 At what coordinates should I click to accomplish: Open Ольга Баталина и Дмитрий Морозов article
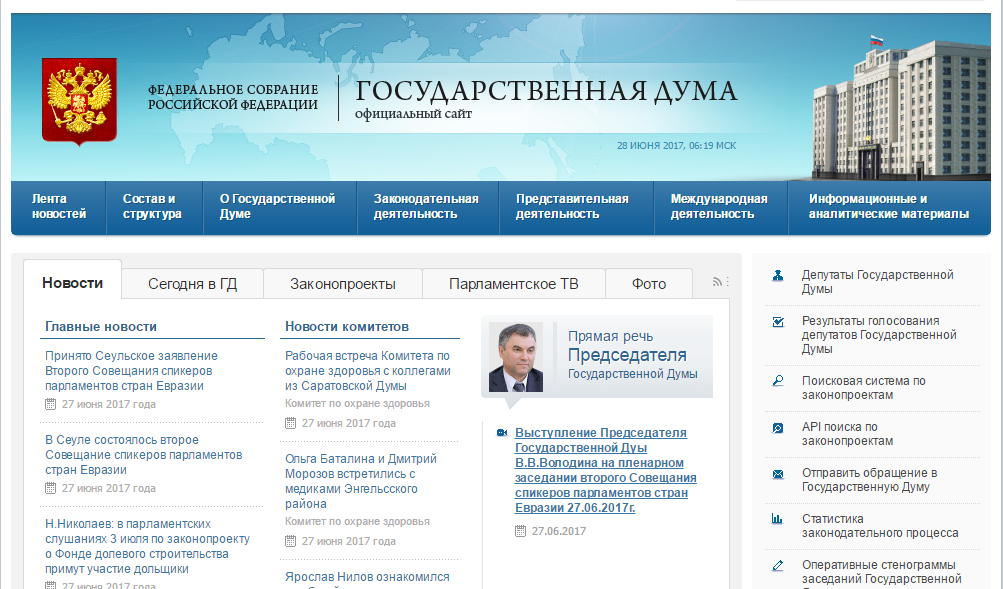click(361, 482)
